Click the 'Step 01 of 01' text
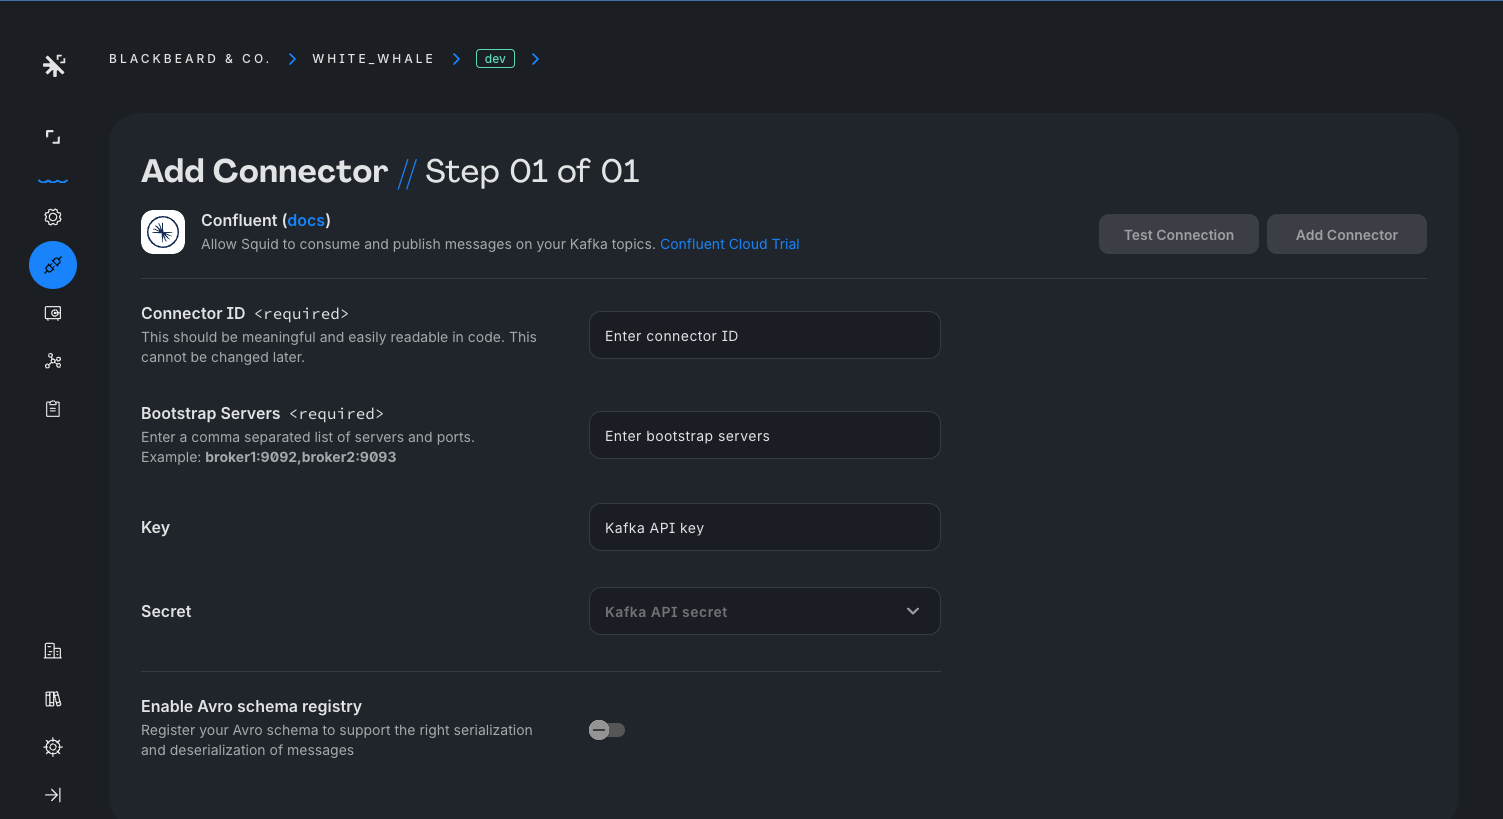Viewport: 1503px width, 819px height. [x=532, y=171]
